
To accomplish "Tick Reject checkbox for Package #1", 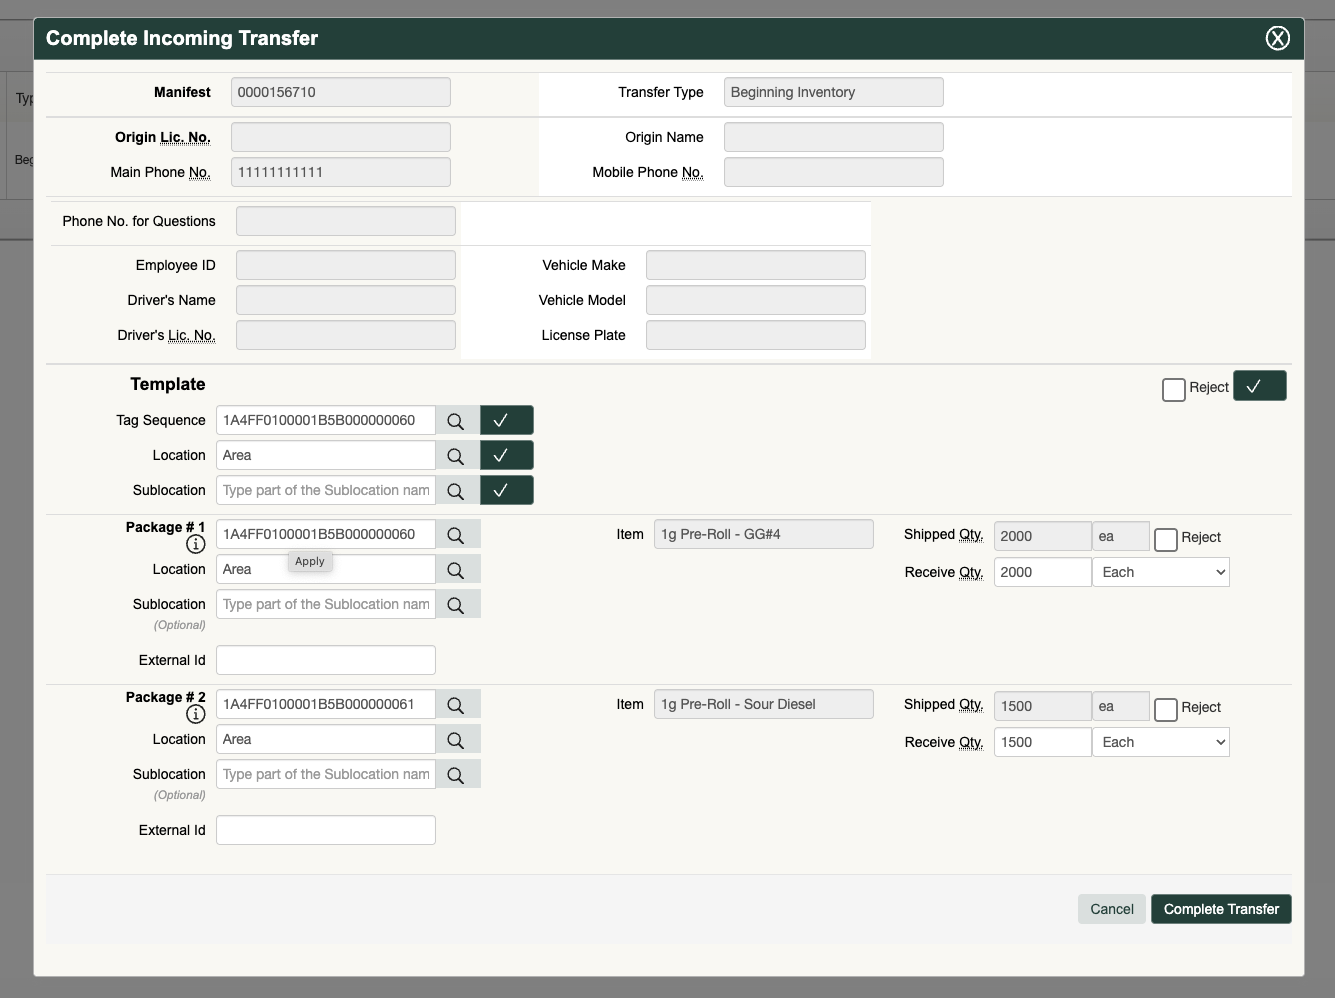I will pyautogui.click(x=1166, y=540).
